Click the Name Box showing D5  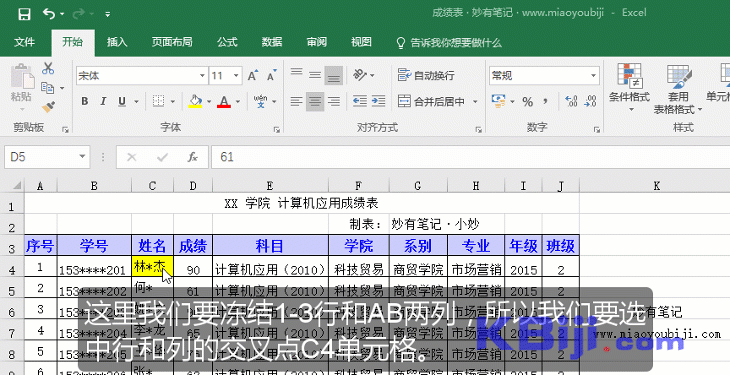pyautogui.click(x=47, y=157)
